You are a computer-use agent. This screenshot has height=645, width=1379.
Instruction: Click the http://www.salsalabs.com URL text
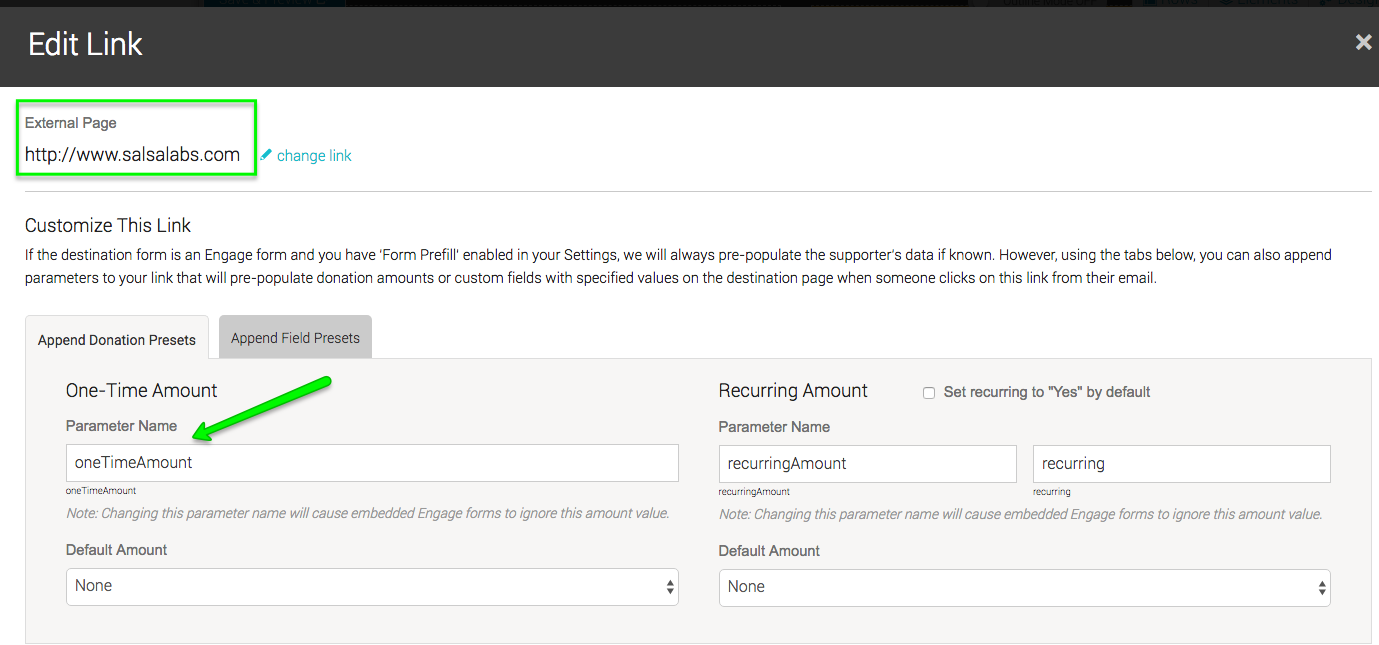point(132,154)
